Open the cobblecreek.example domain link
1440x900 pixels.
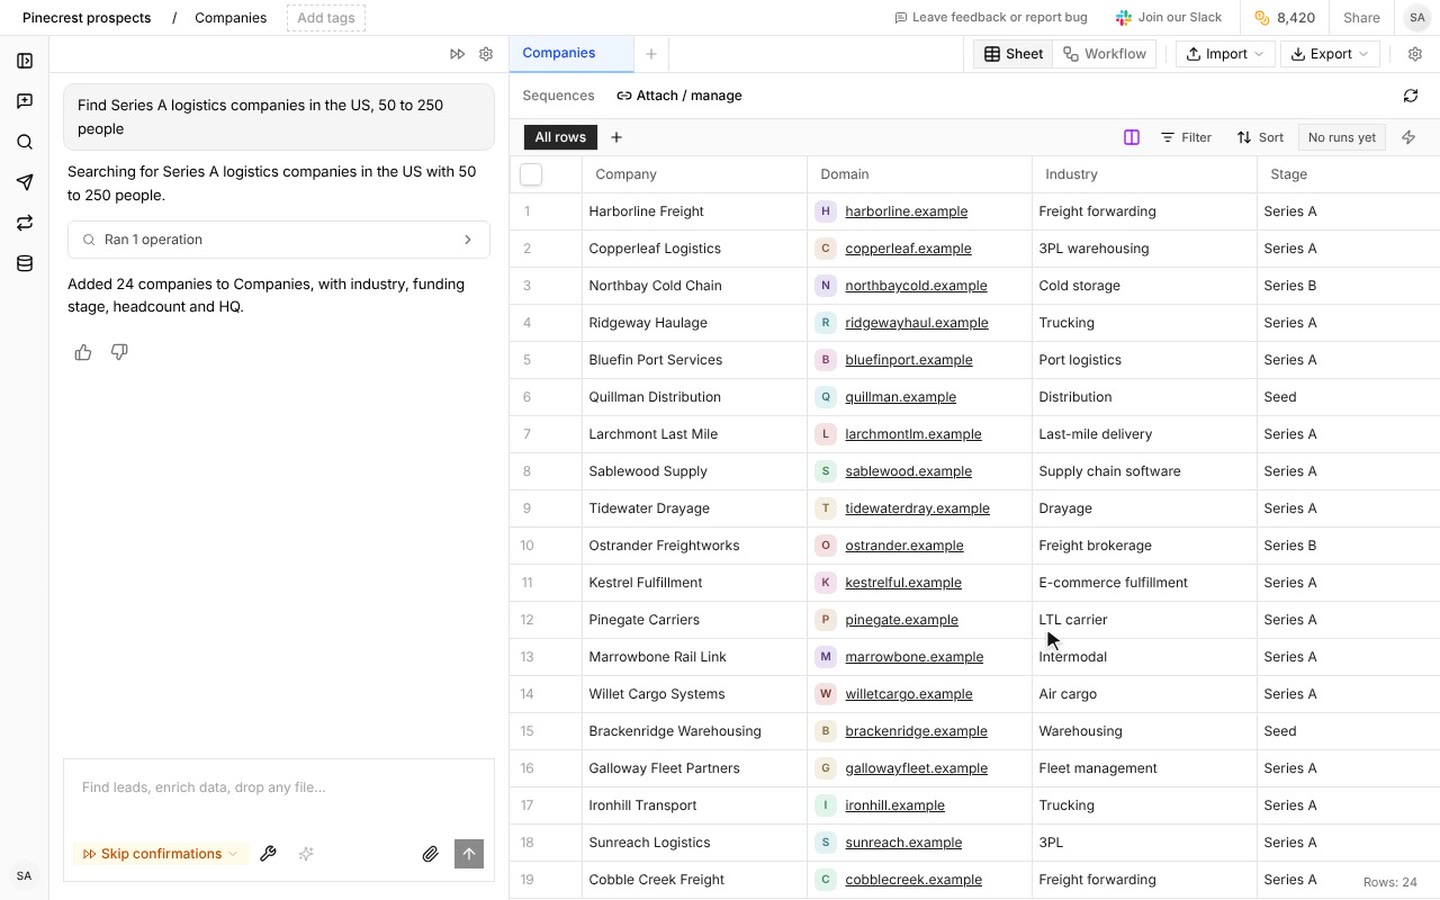click(x=913, y=880)
